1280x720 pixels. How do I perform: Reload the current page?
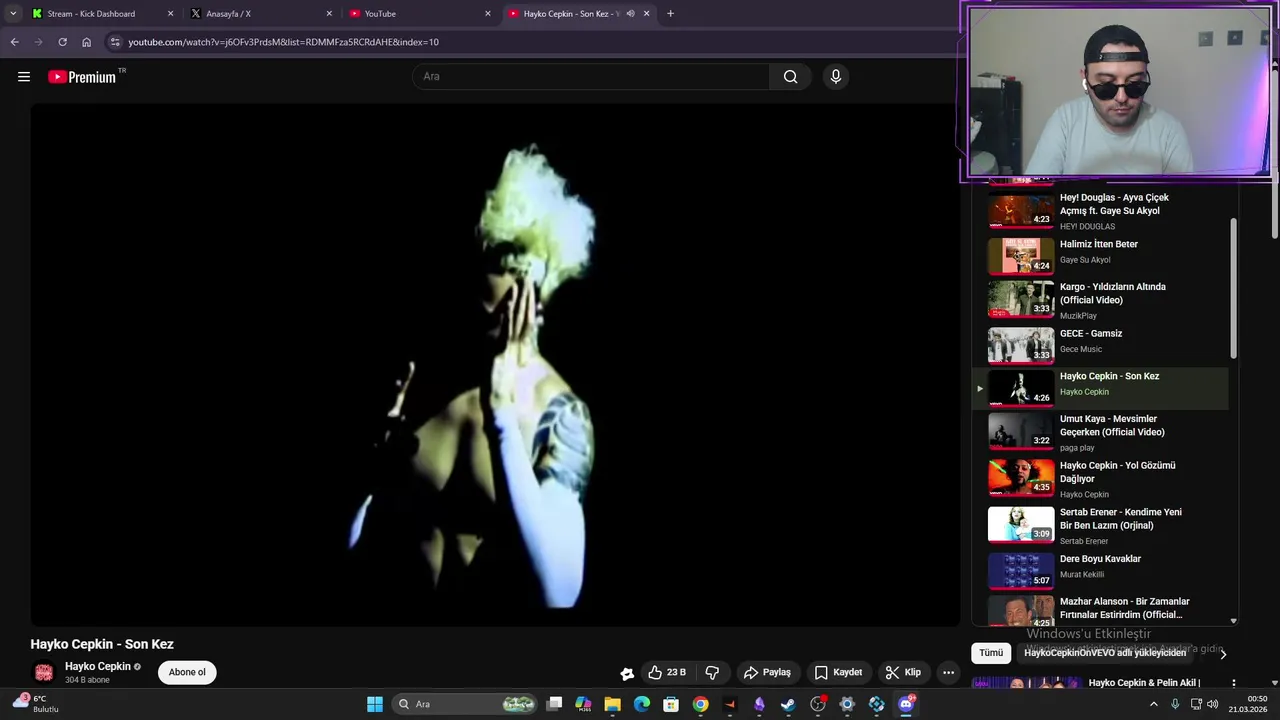[x=62, y=42]
